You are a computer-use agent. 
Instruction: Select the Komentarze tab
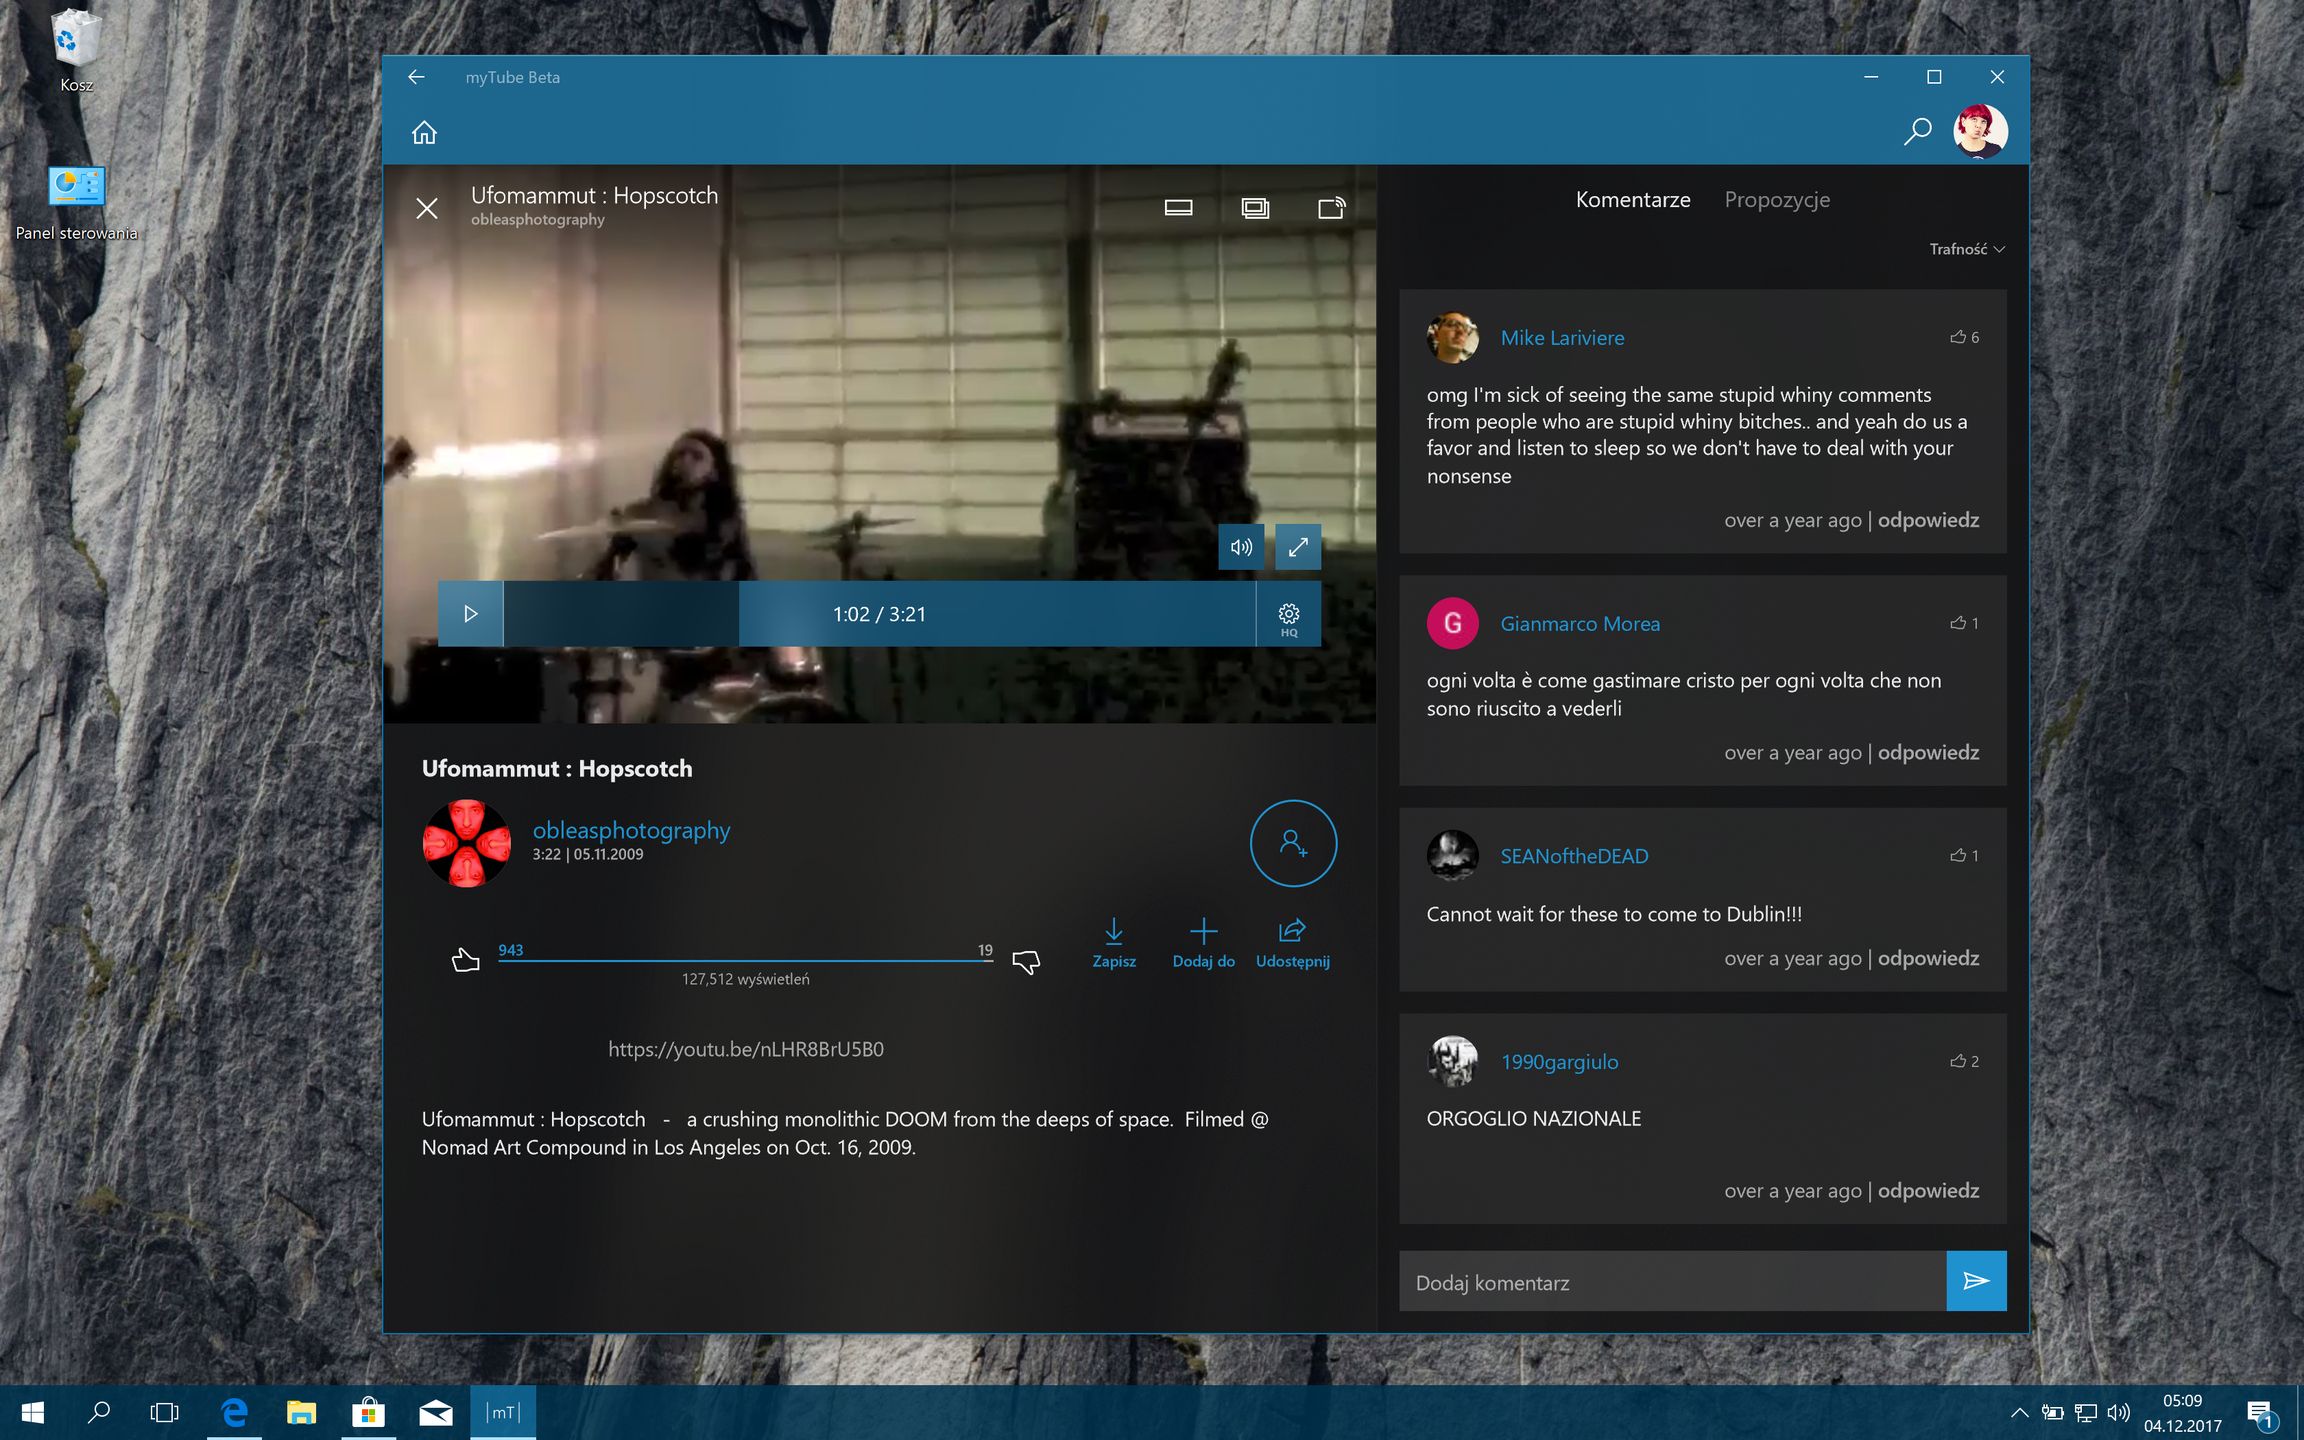pyautogui.click(x=1633, y=199)
